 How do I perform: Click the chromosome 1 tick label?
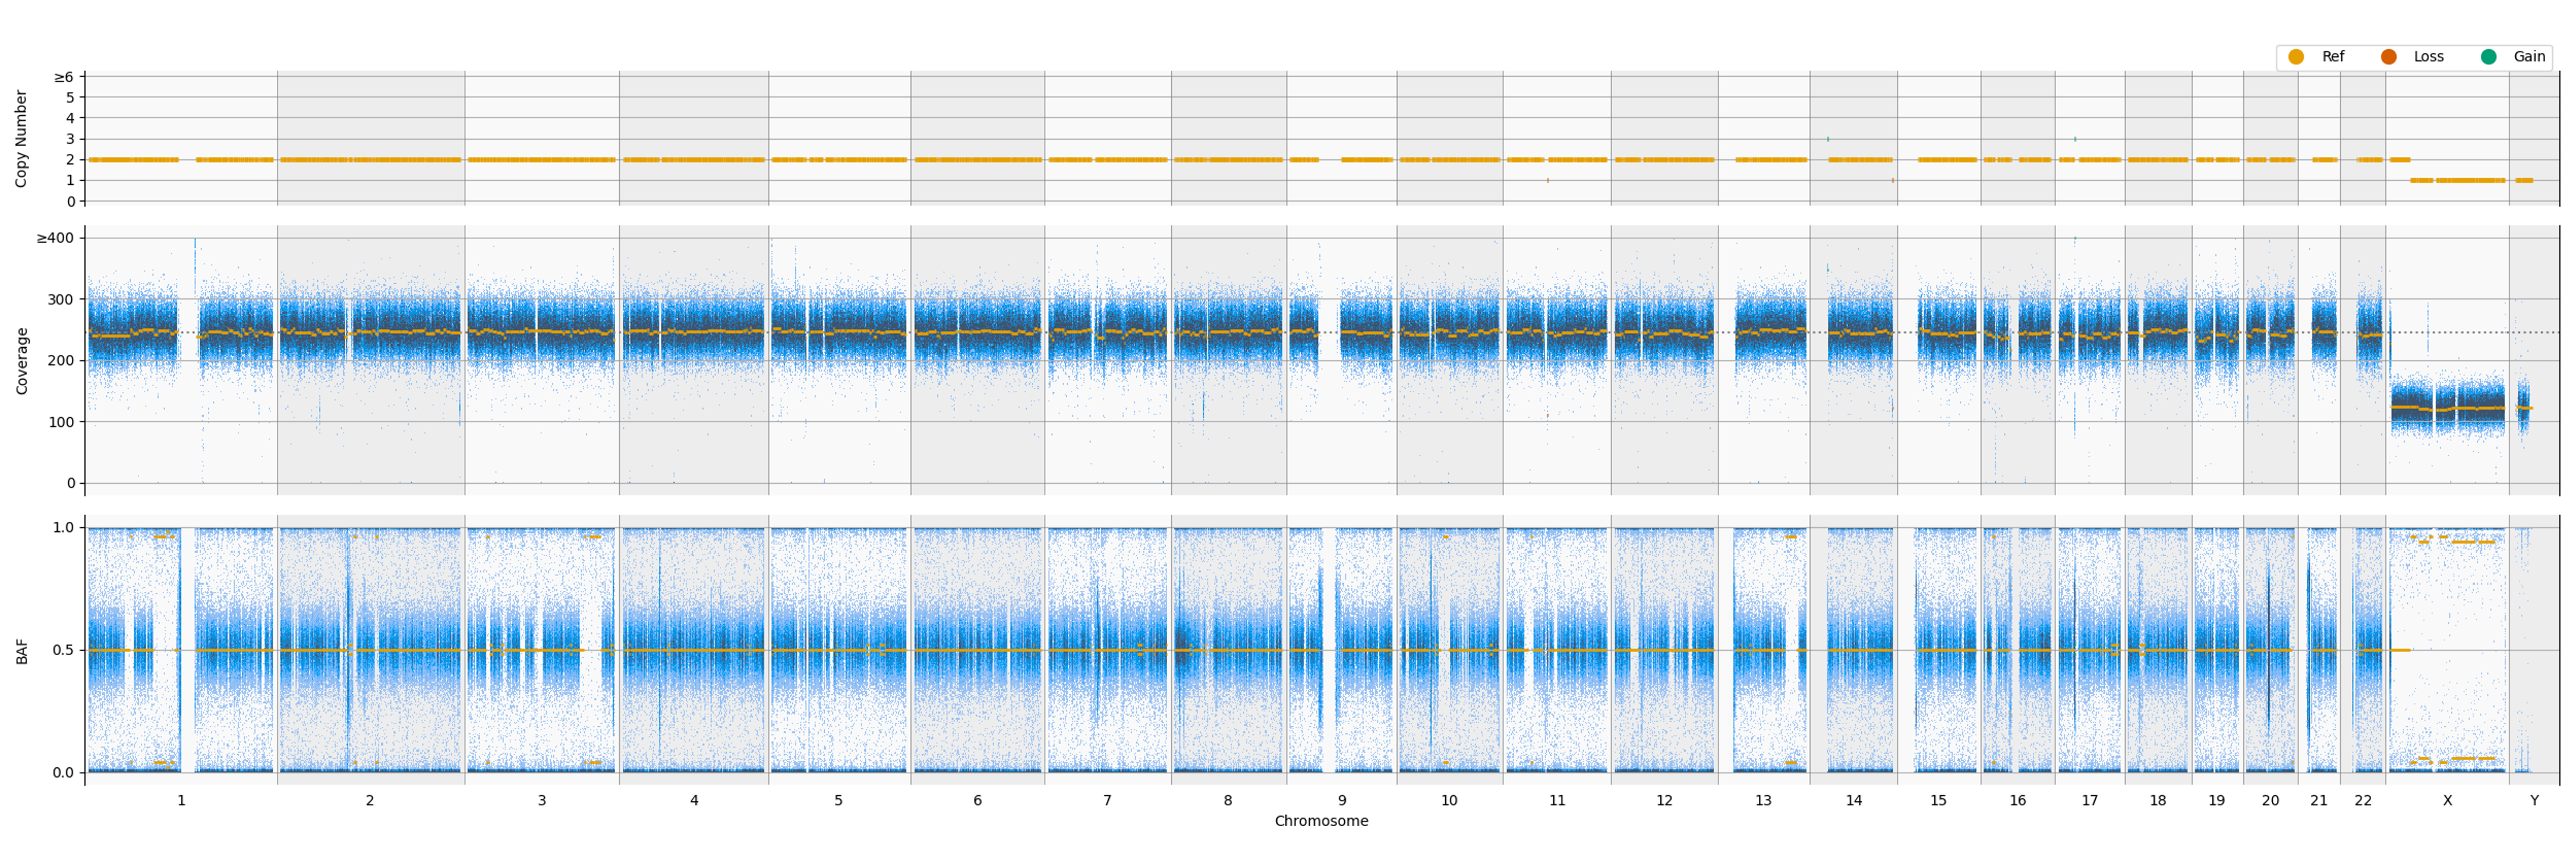(x=181, y=801)
